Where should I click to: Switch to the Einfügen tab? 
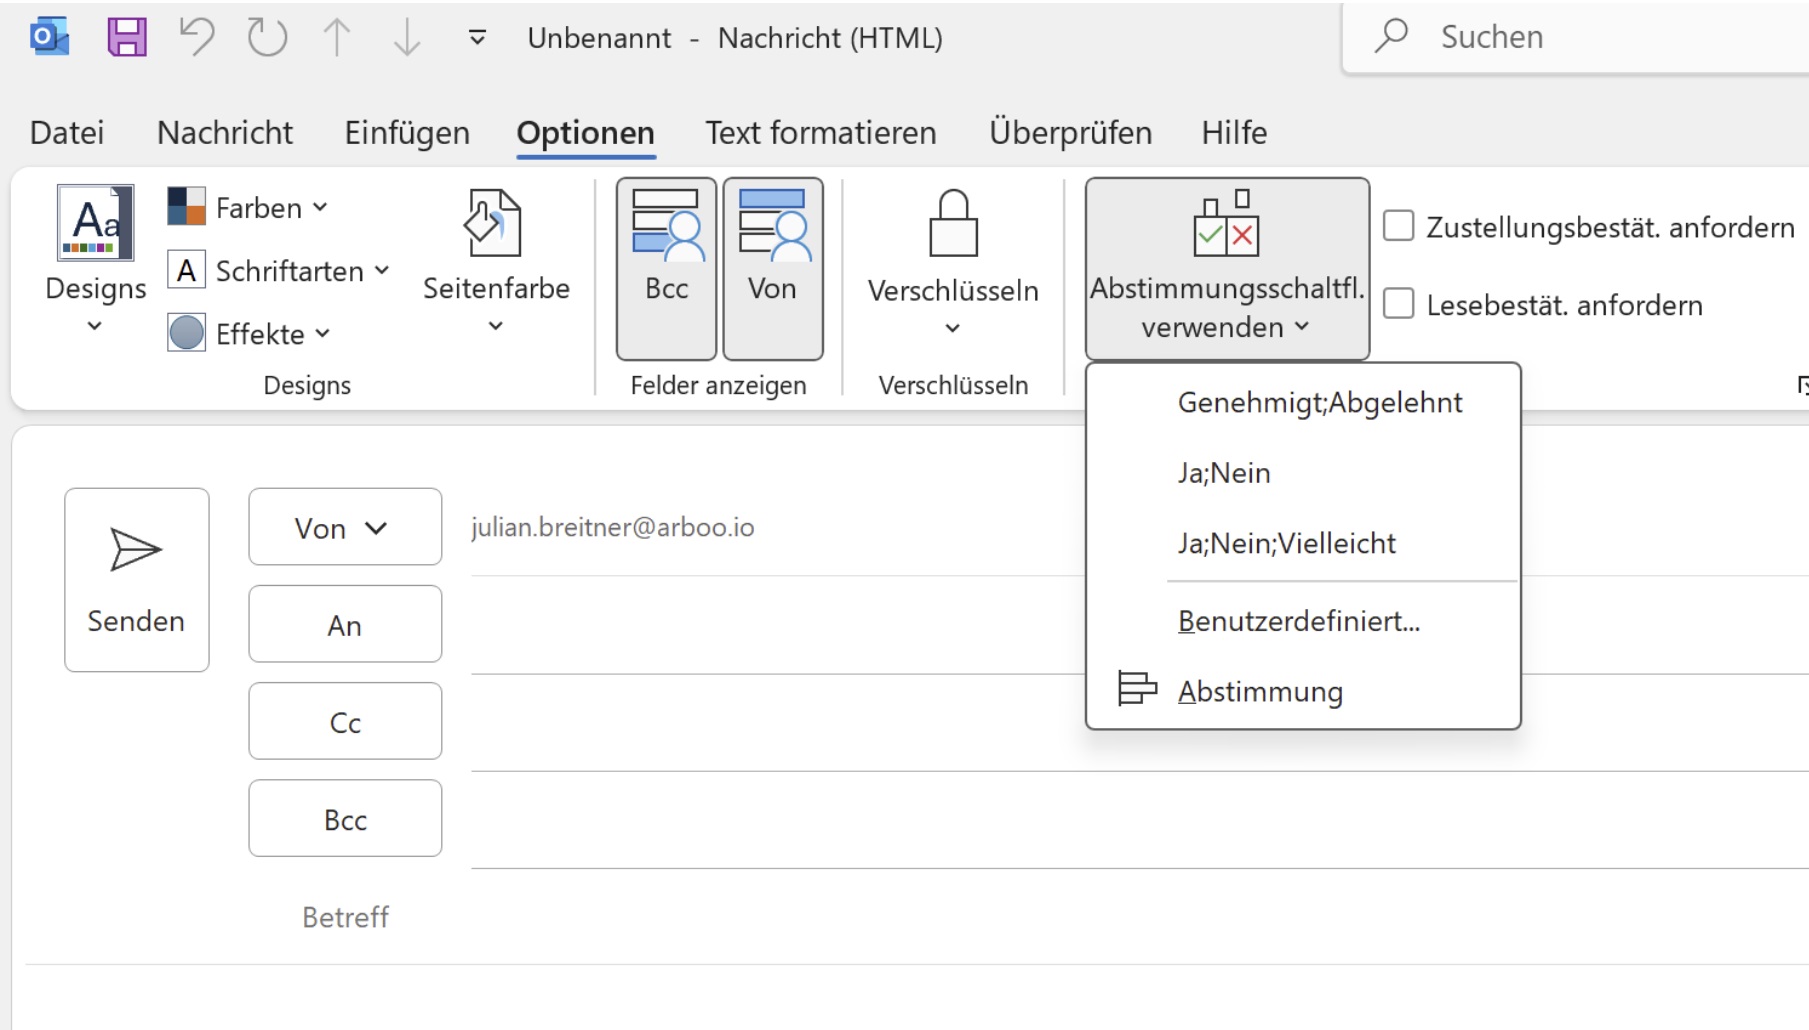click(x=406, y=131)
